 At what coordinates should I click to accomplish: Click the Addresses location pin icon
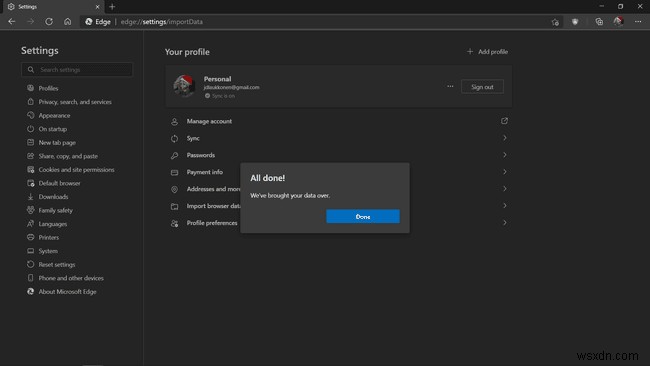175,189
